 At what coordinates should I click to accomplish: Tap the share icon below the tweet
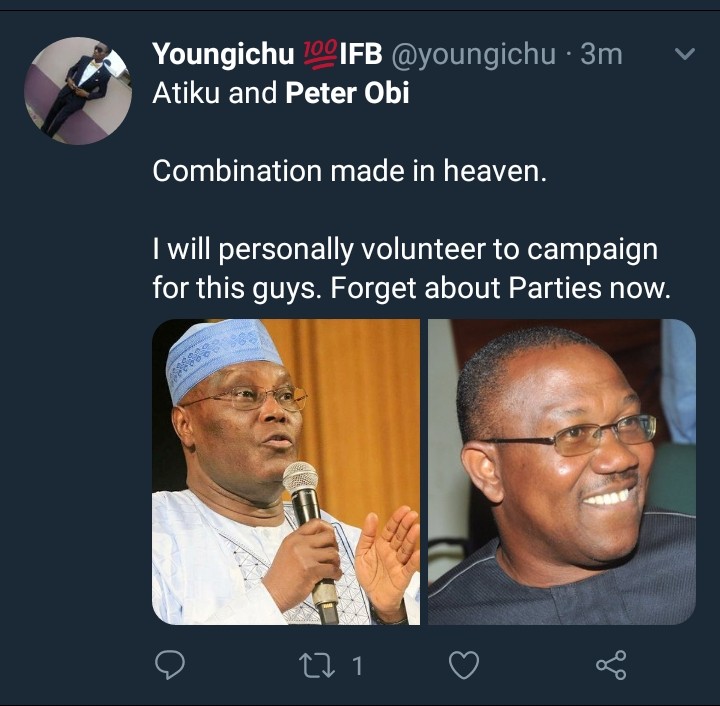(610, 665)
